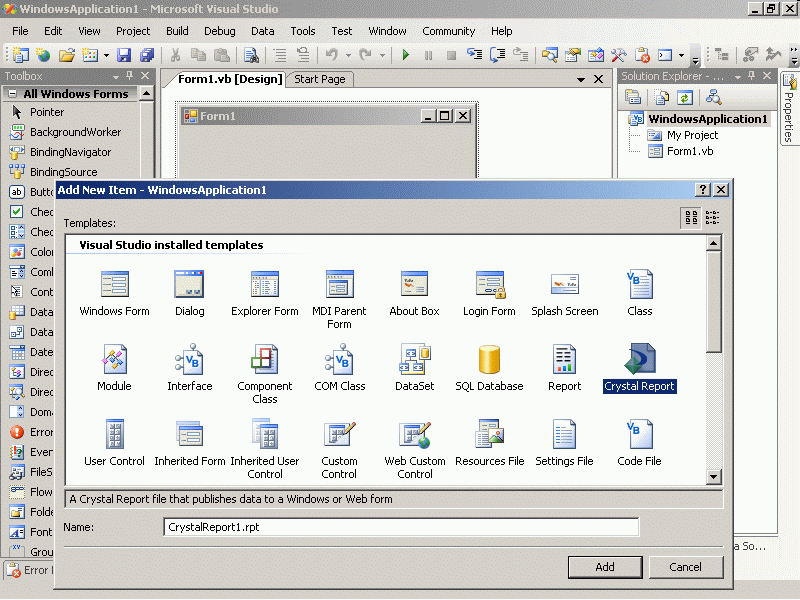
Task: Switch templates to Large Icons view
Action: (x=691, y=217)
